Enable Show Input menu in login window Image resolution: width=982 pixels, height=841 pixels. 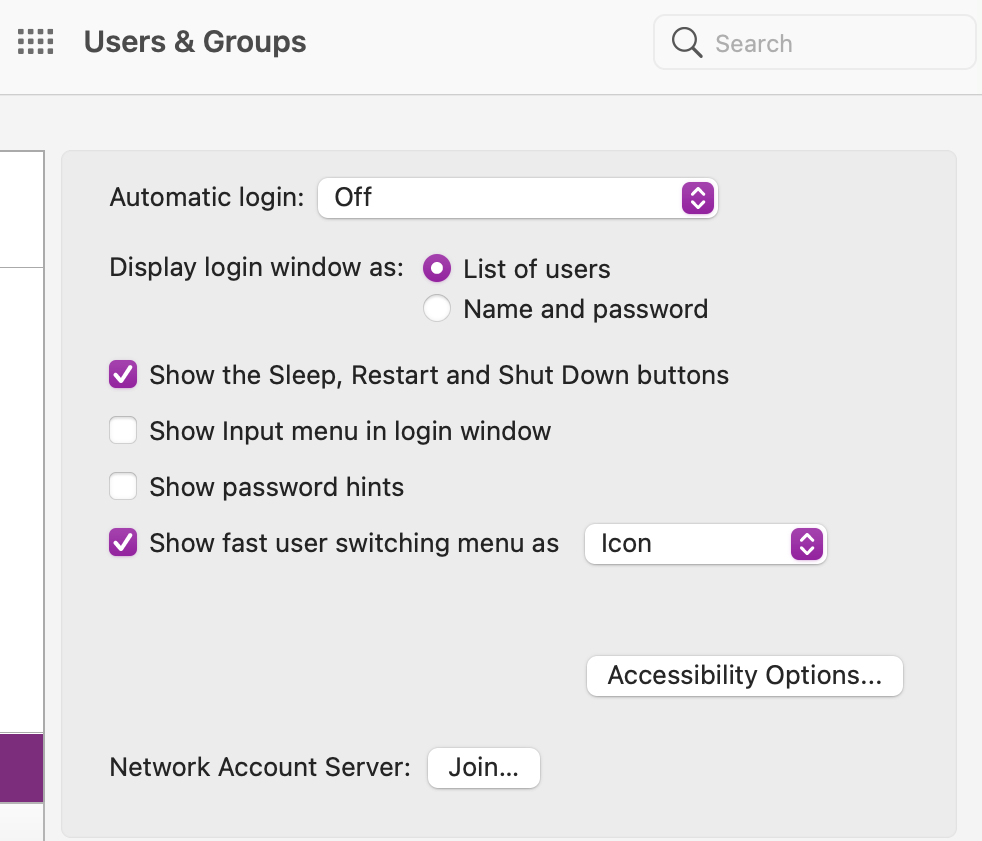point(123,431)
